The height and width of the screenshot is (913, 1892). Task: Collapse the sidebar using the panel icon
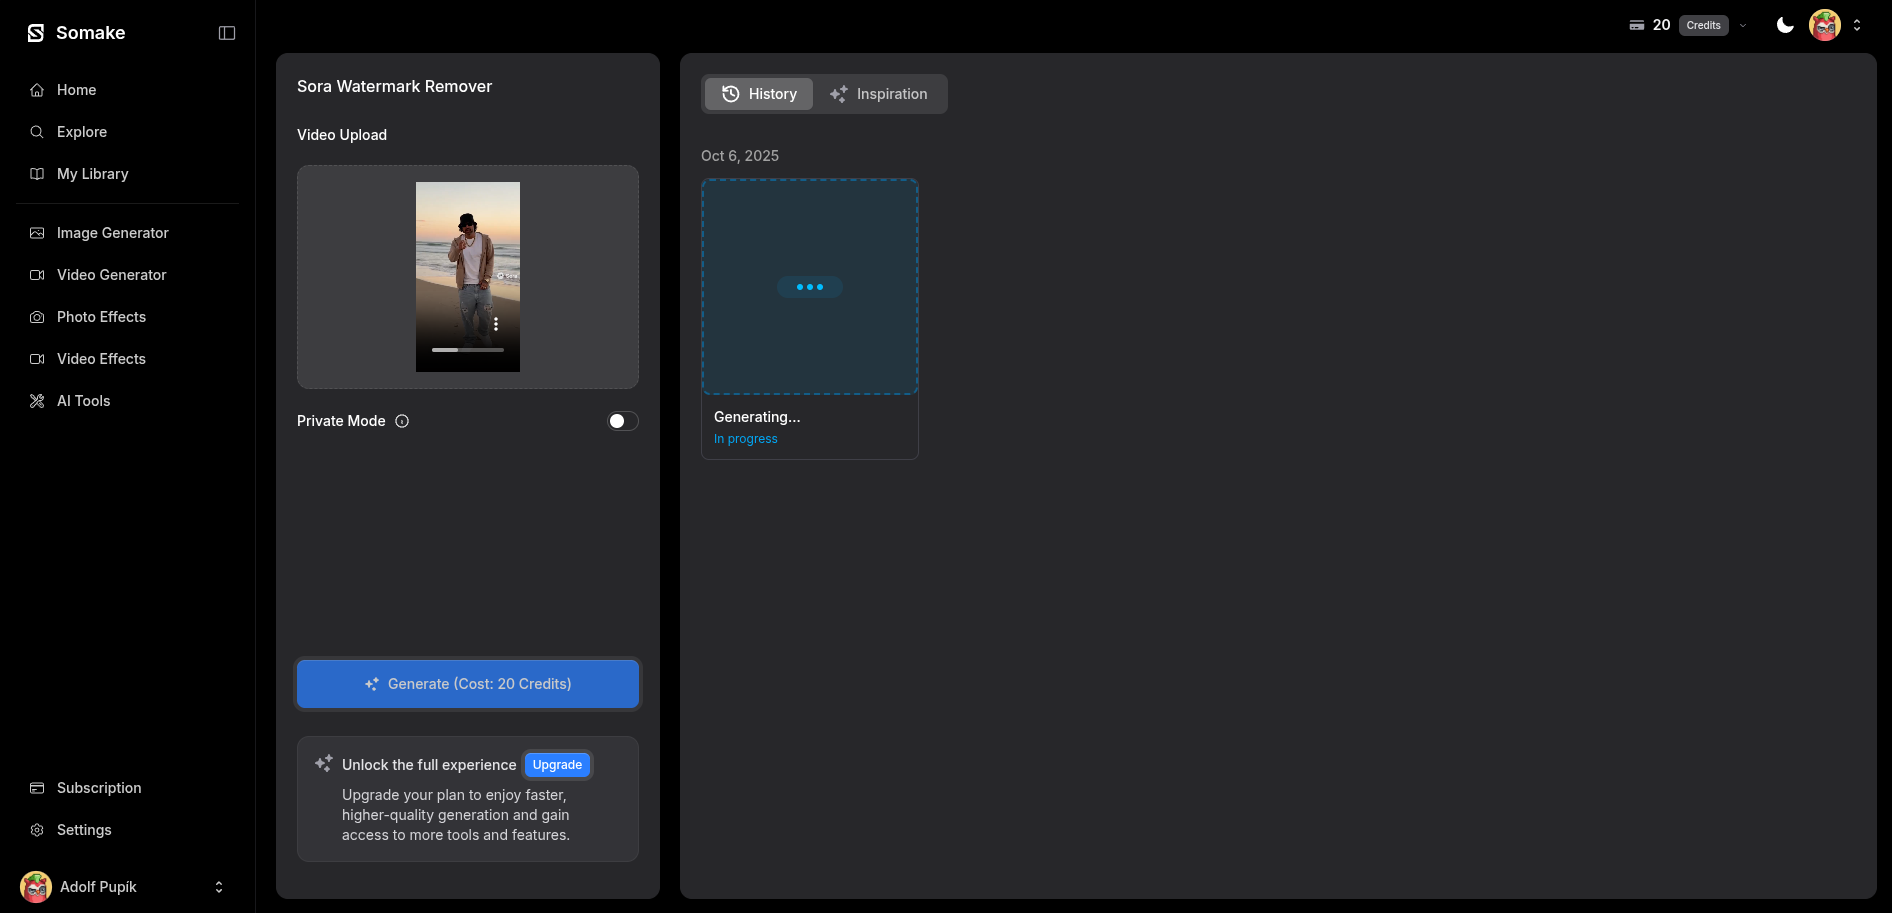tap(227, 33)
